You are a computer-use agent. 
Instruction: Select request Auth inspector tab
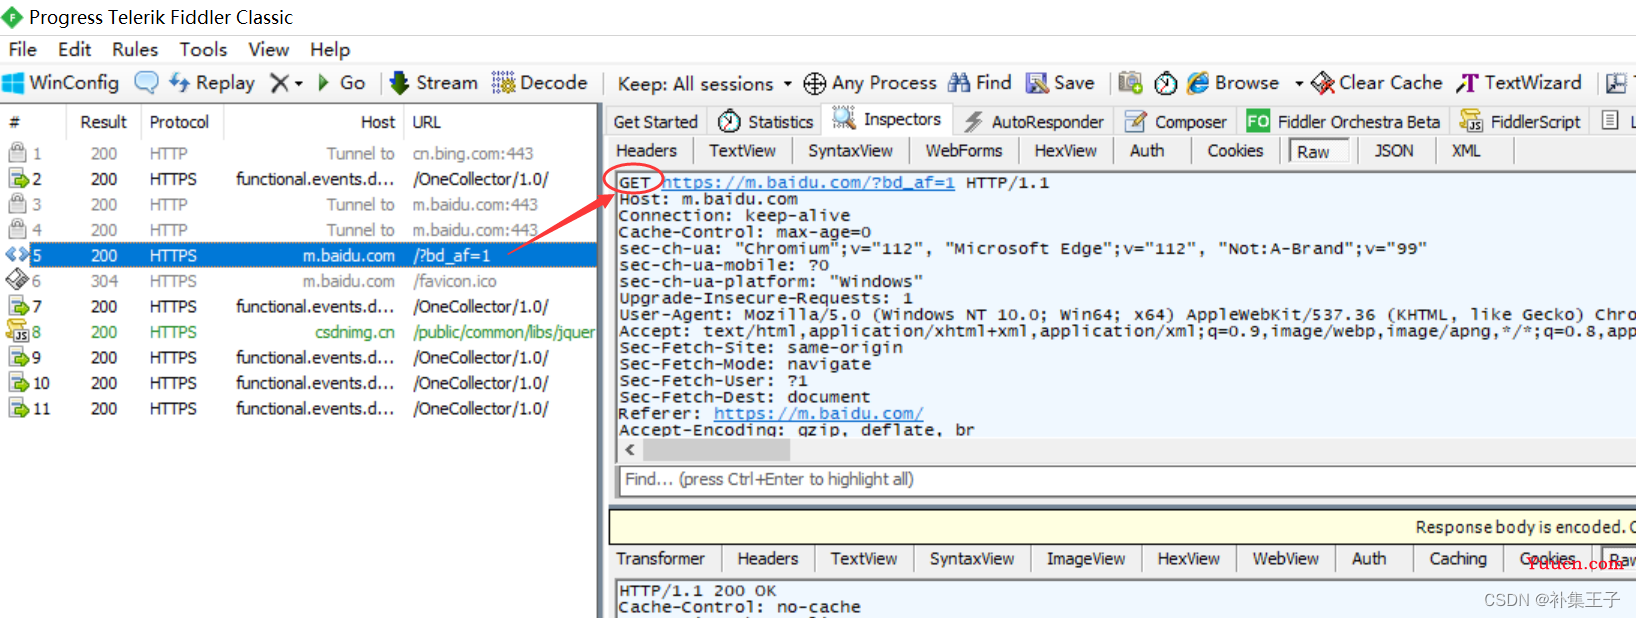point(1147,151)
